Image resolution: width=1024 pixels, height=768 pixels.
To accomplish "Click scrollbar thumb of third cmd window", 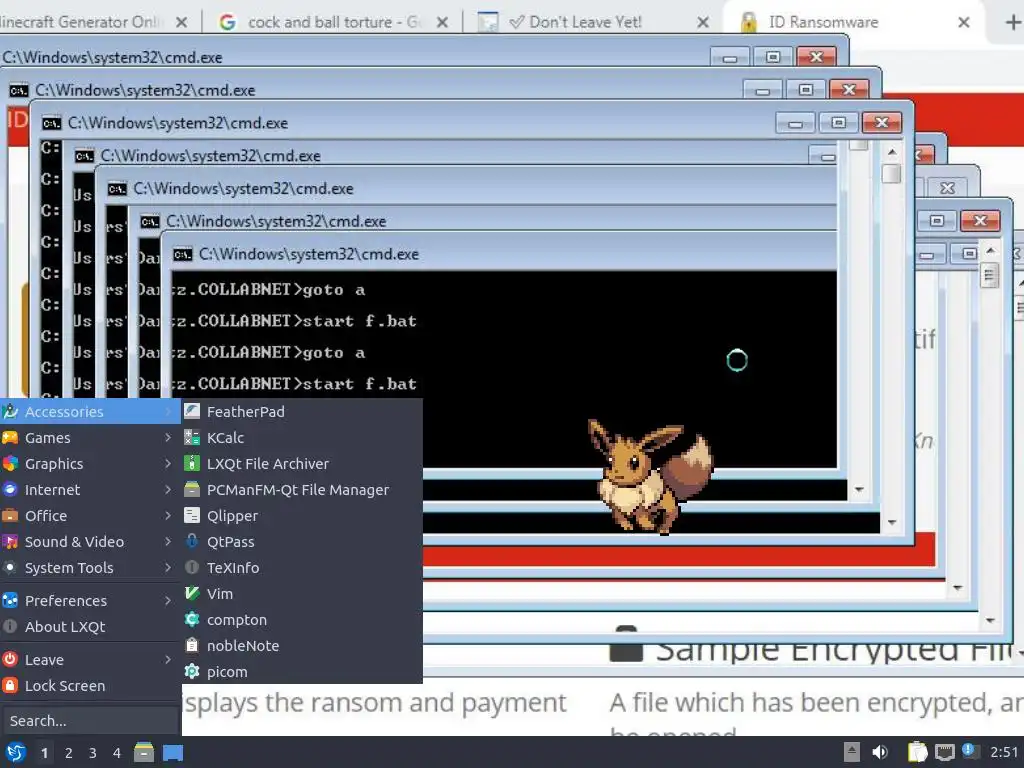I will point(891,174).
